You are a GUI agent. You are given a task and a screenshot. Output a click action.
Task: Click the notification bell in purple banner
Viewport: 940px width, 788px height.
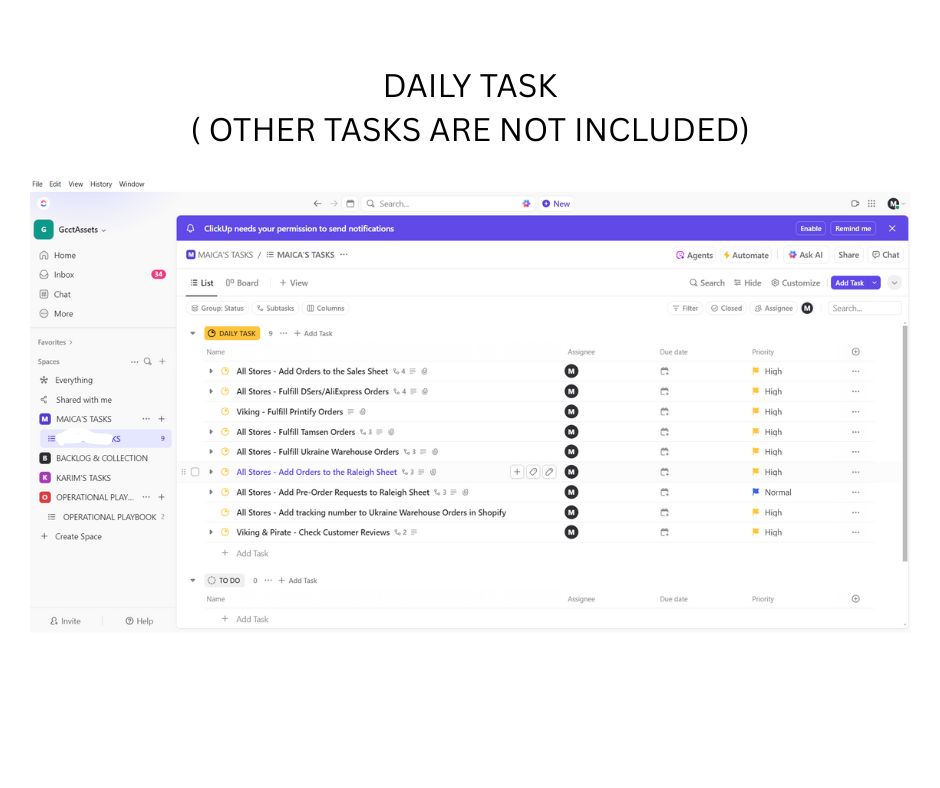click(x=191, y=228)
